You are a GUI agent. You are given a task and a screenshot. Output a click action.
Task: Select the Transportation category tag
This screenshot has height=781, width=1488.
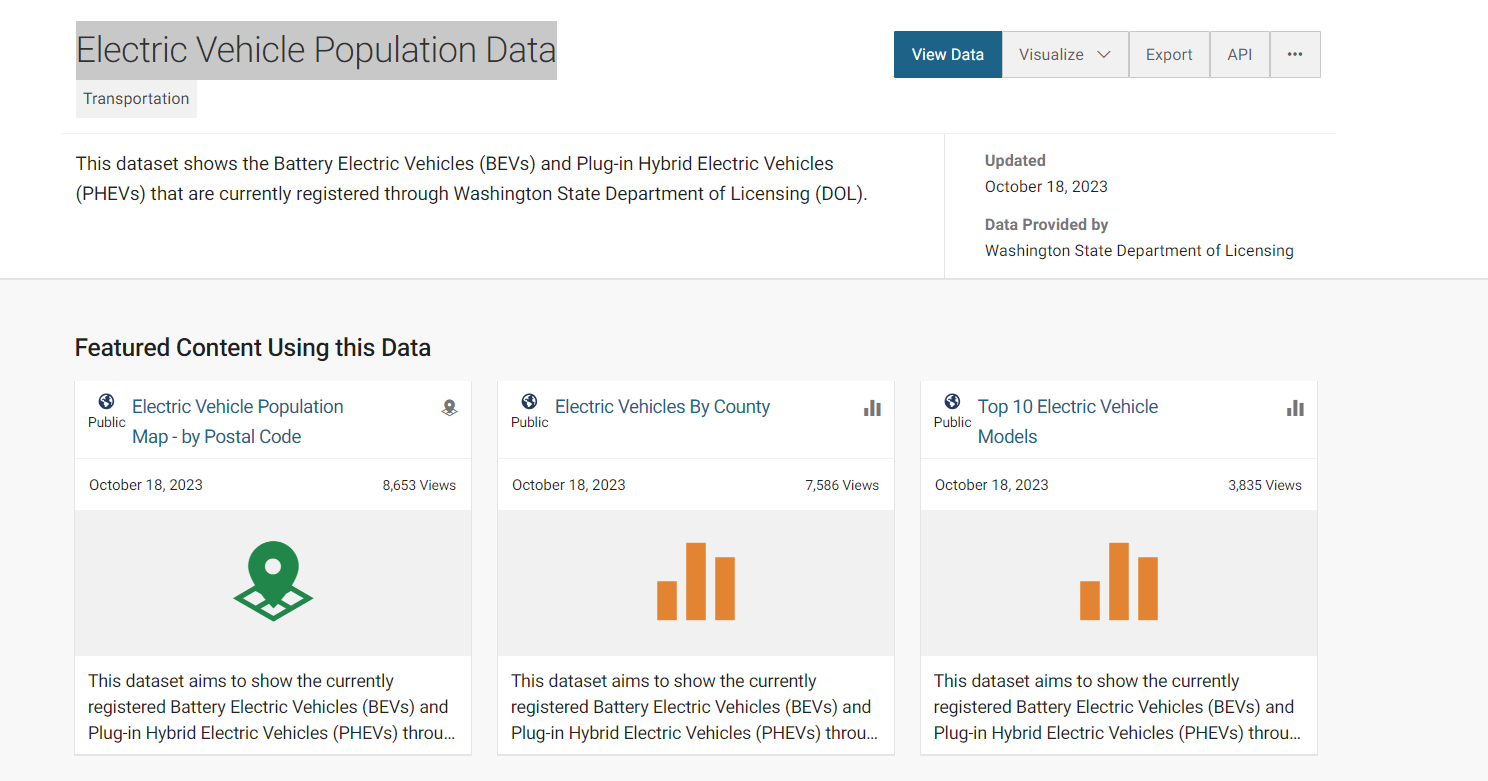(136, 98)
